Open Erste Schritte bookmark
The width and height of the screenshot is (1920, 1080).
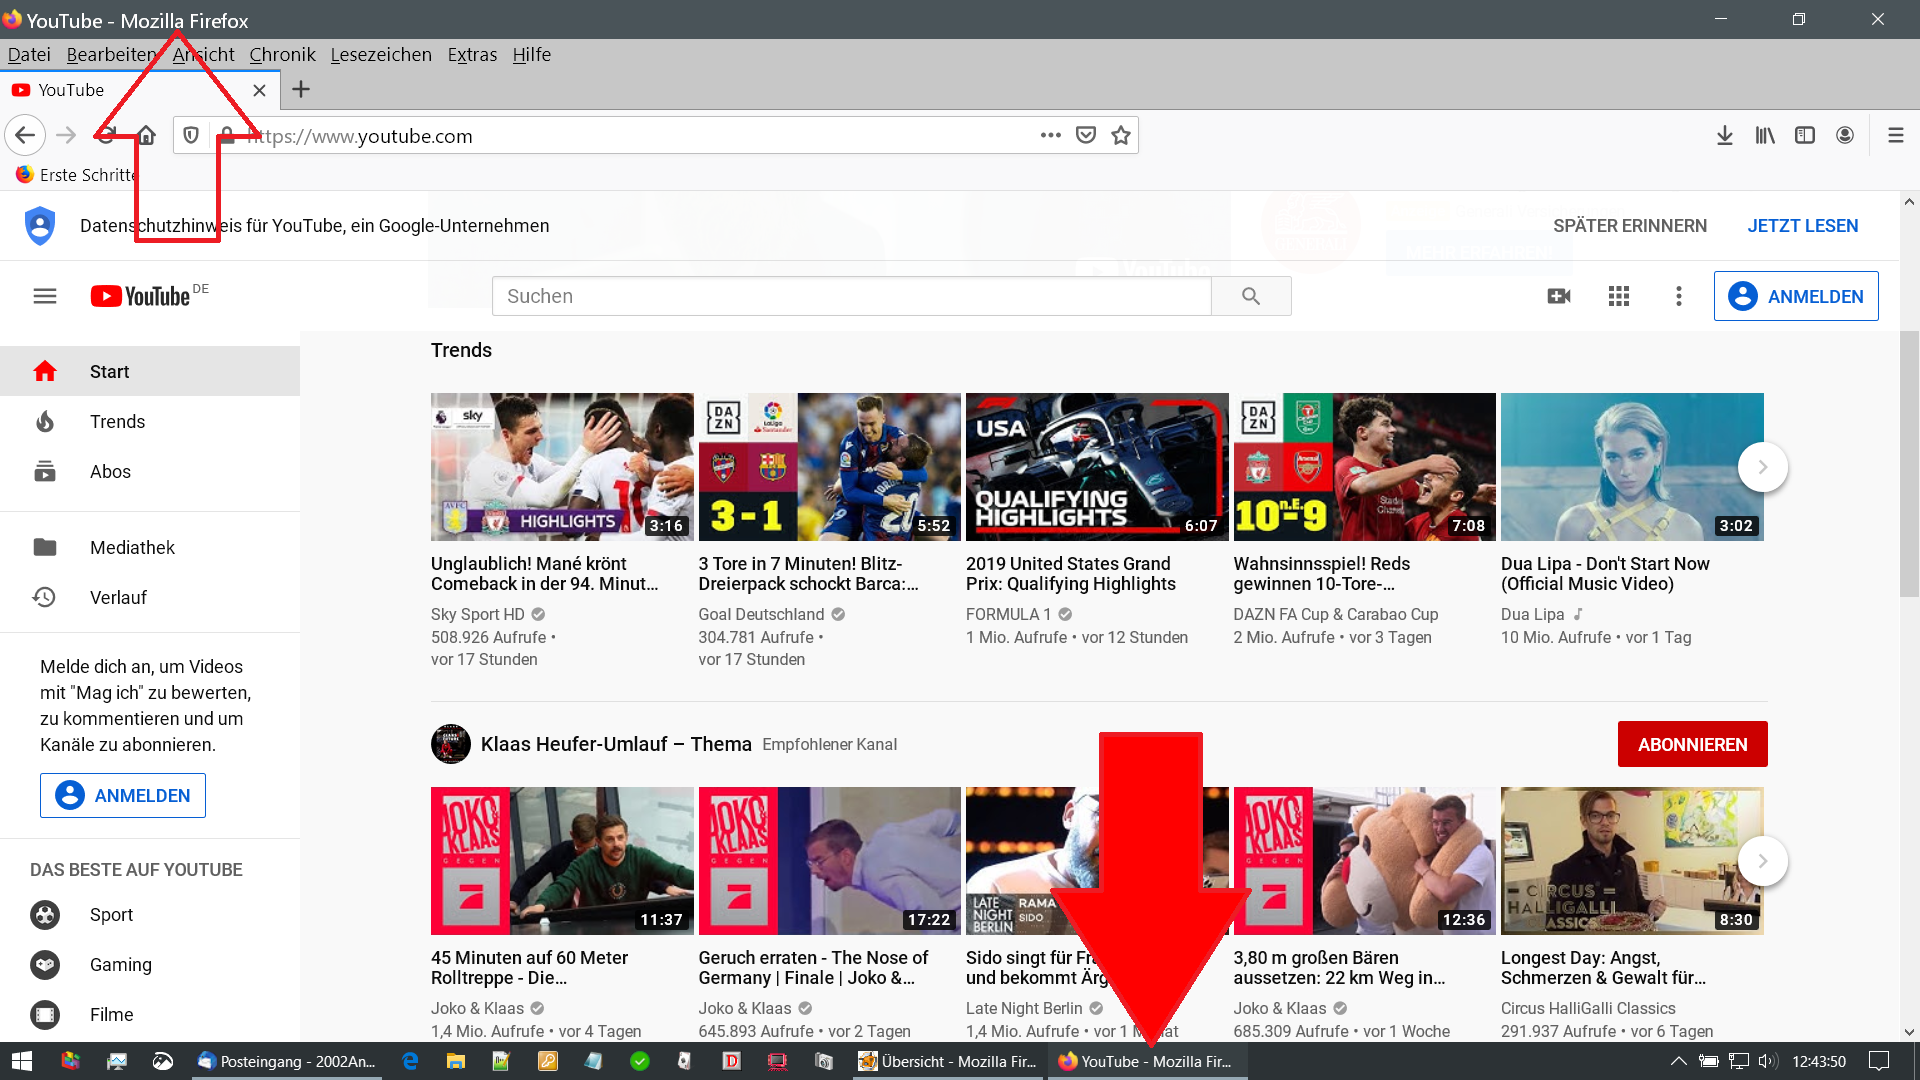[x=76, y=175]
